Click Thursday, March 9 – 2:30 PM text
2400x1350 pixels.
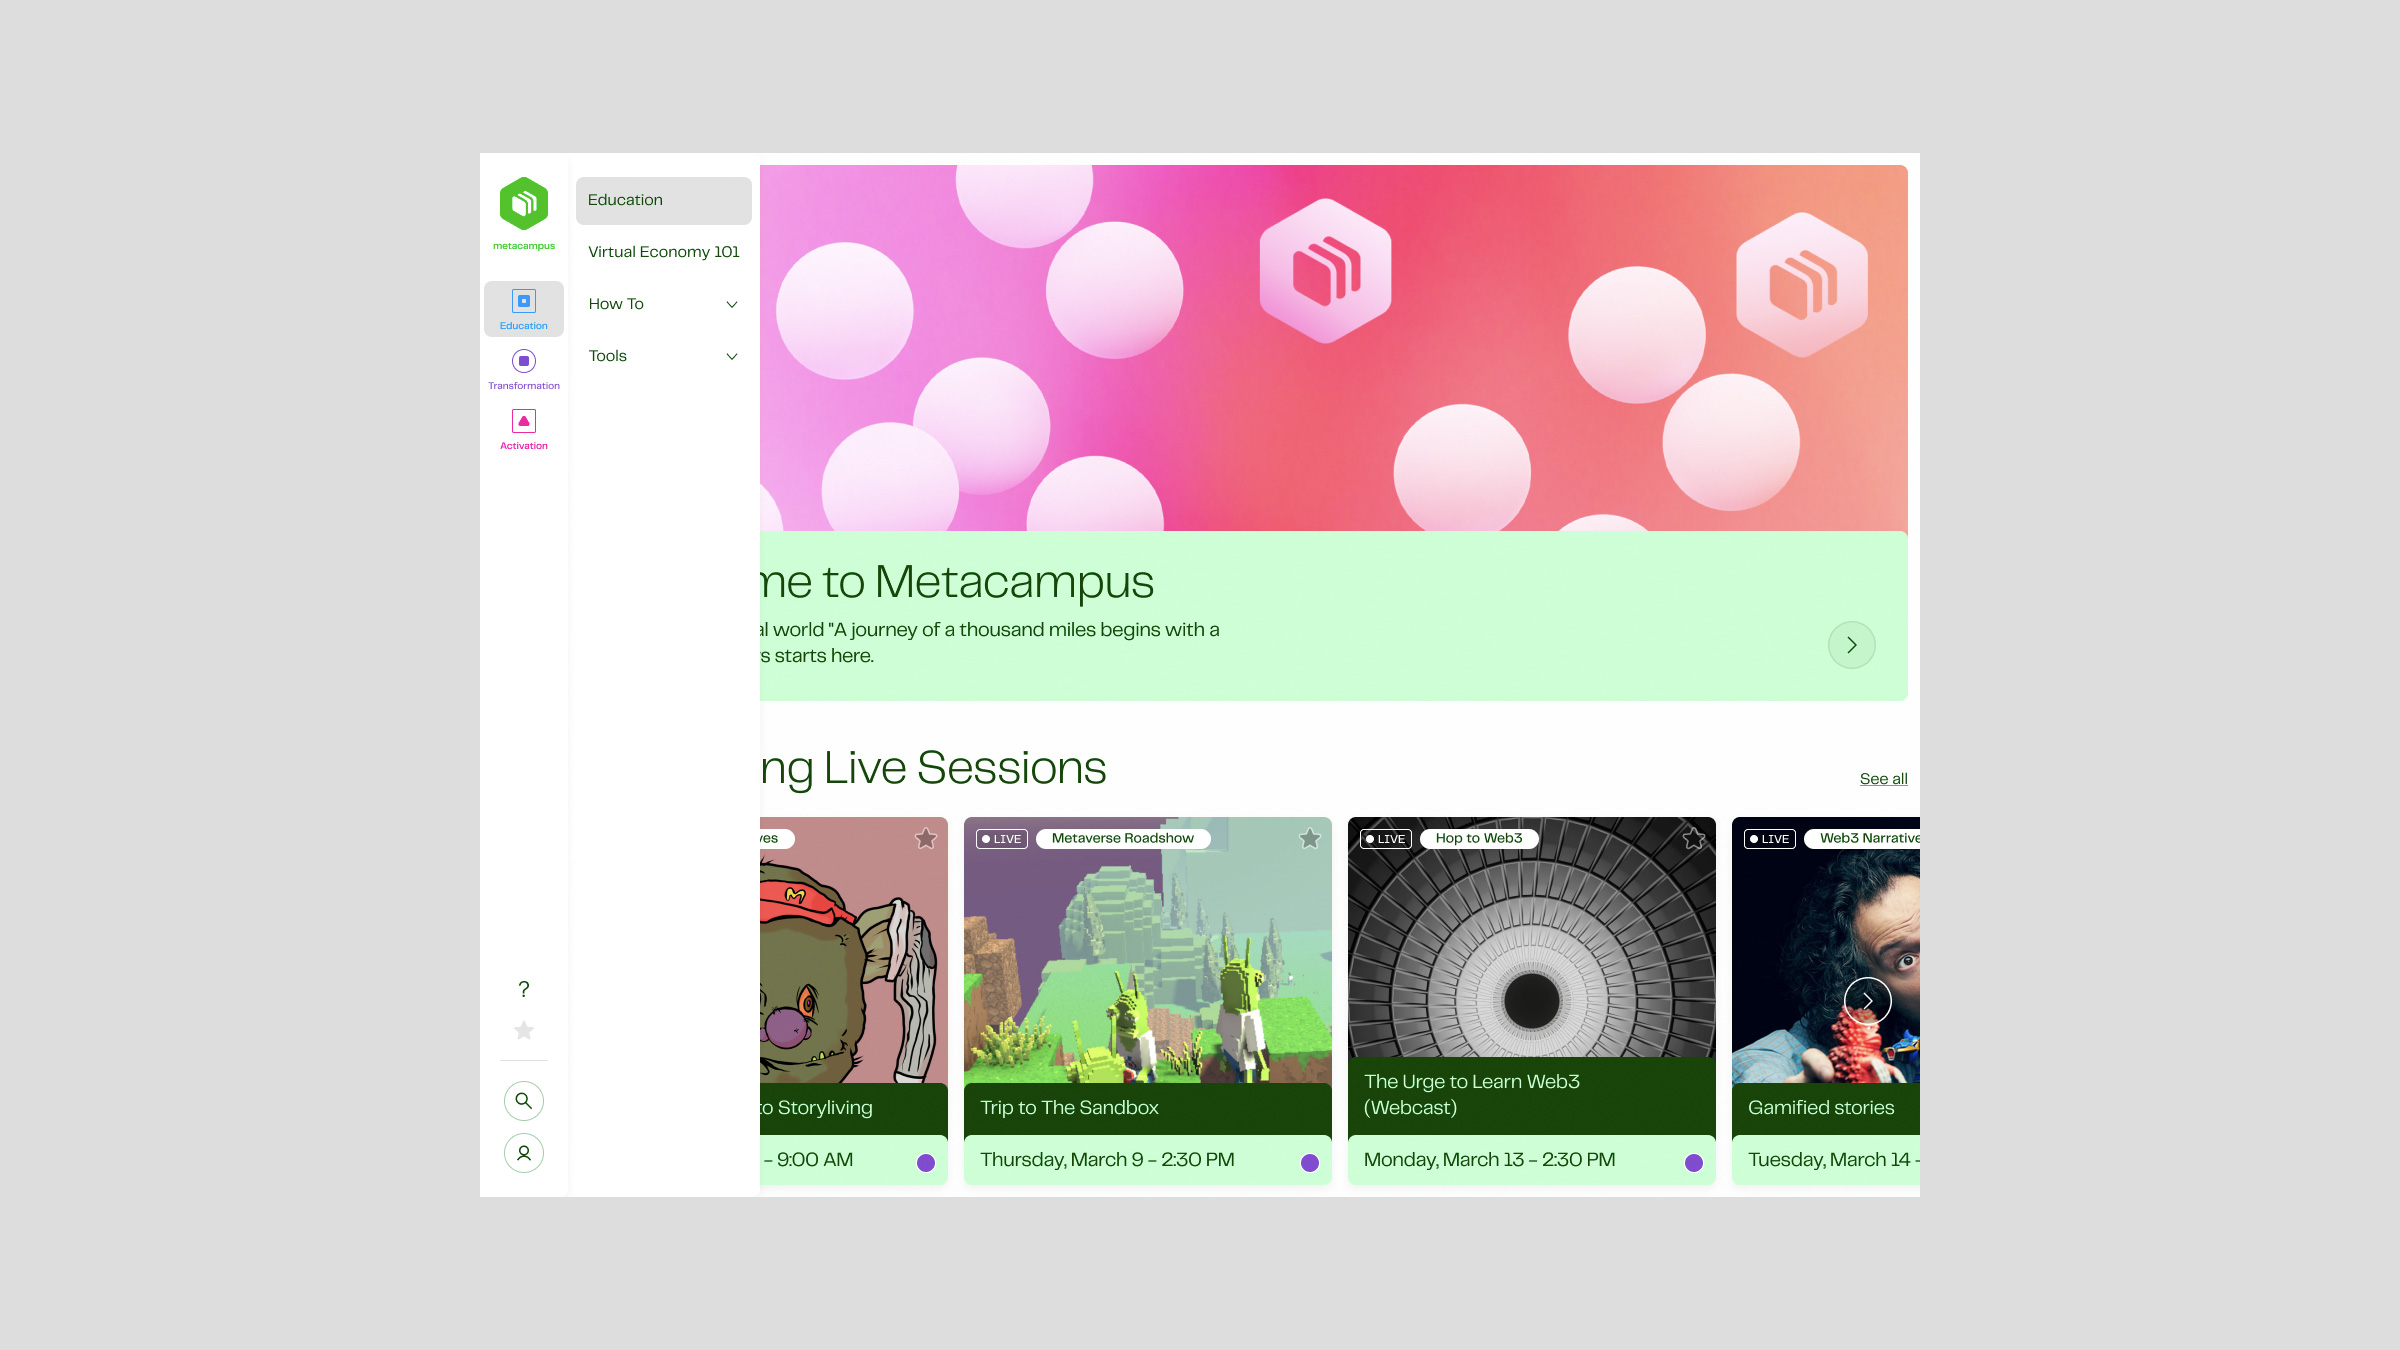[1107, 1160]
